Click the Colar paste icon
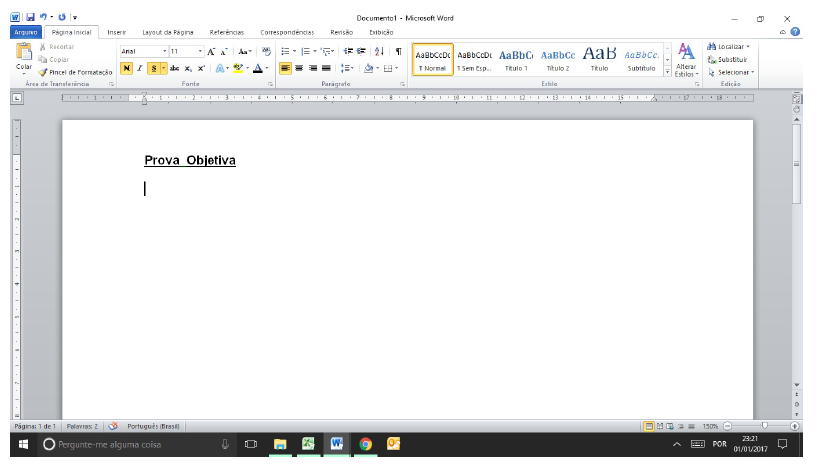This screenshot has height=469, width=818. point(24,56)
